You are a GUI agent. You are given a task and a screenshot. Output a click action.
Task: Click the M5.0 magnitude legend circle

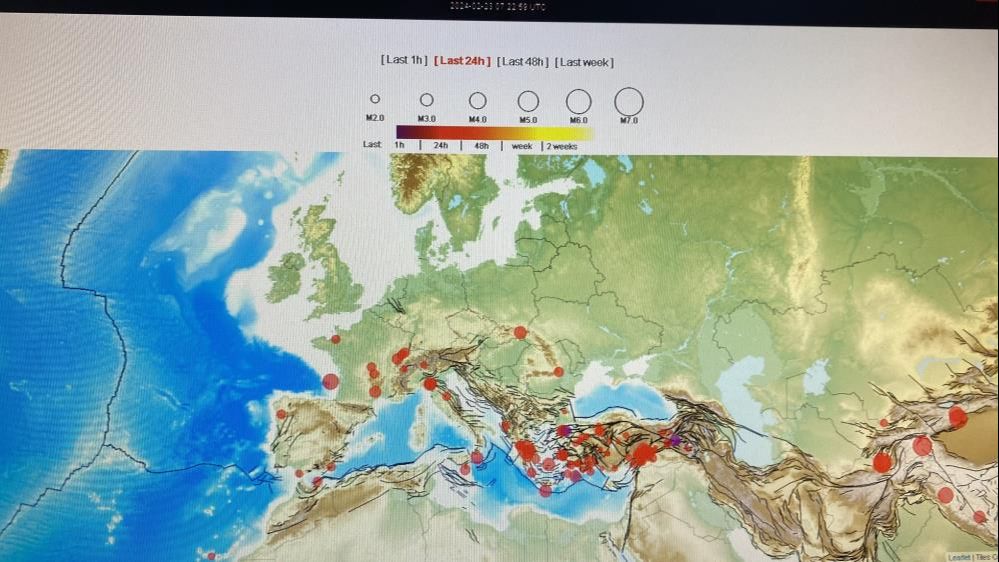[528, 101]
